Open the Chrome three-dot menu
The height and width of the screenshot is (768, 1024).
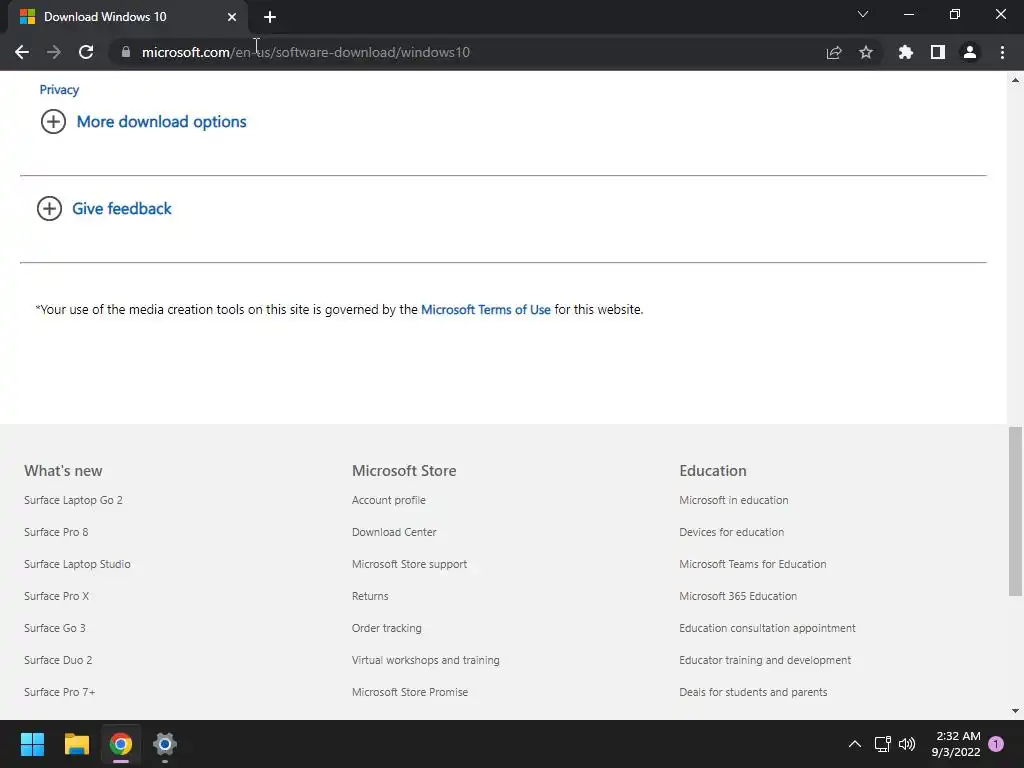point(1002,52)
